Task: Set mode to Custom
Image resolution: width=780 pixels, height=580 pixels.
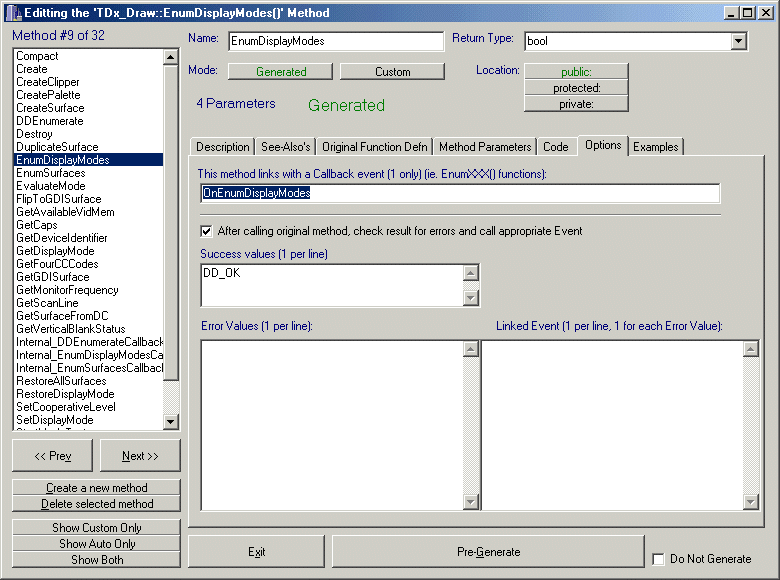Action: tap(392, 72)
